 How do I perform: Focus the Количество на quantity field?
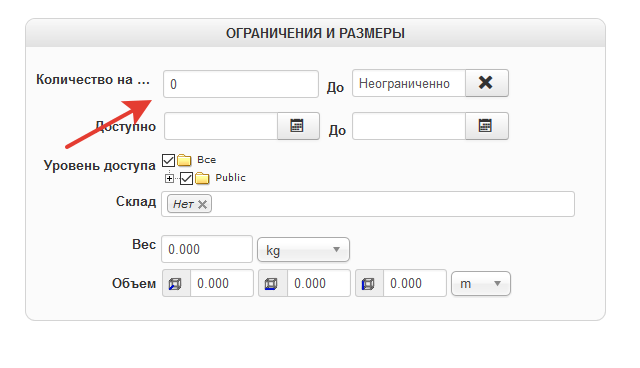241,84
